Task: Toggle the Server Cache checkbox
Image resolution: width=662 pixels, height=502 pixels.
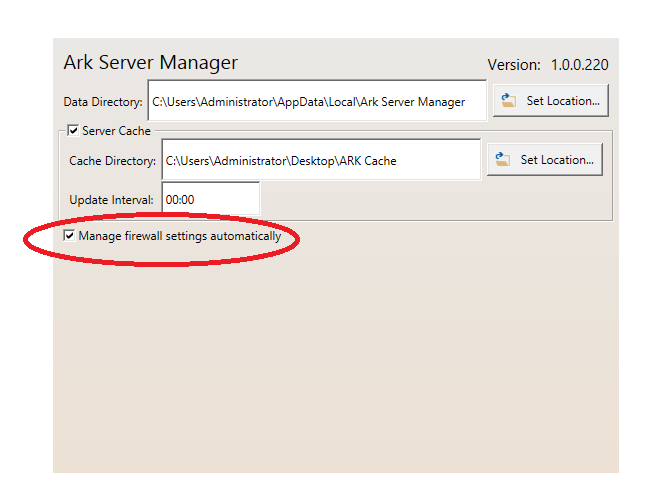Action: coord(73,130)
